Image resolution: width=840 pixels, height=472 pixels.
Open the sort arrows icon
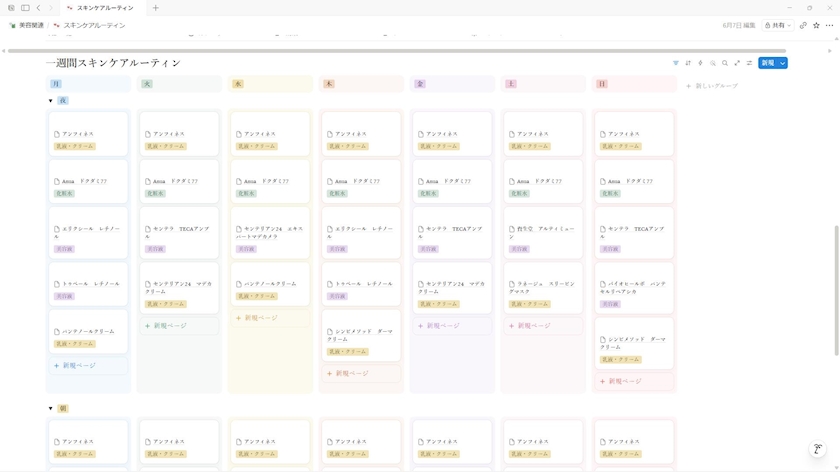pos(688,63)
